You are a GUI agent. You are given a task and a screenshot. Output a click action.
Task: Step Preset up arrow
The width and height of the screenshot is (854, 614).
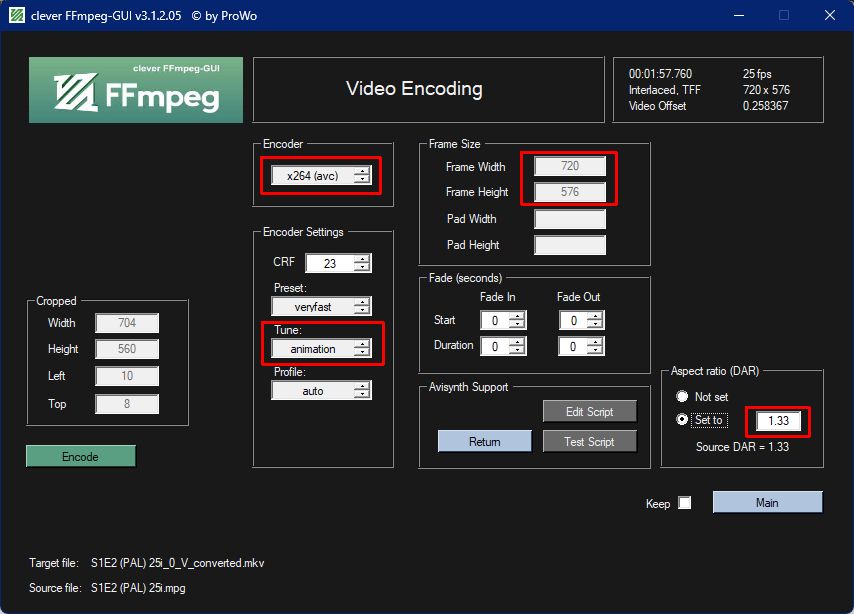click(362, 302)
